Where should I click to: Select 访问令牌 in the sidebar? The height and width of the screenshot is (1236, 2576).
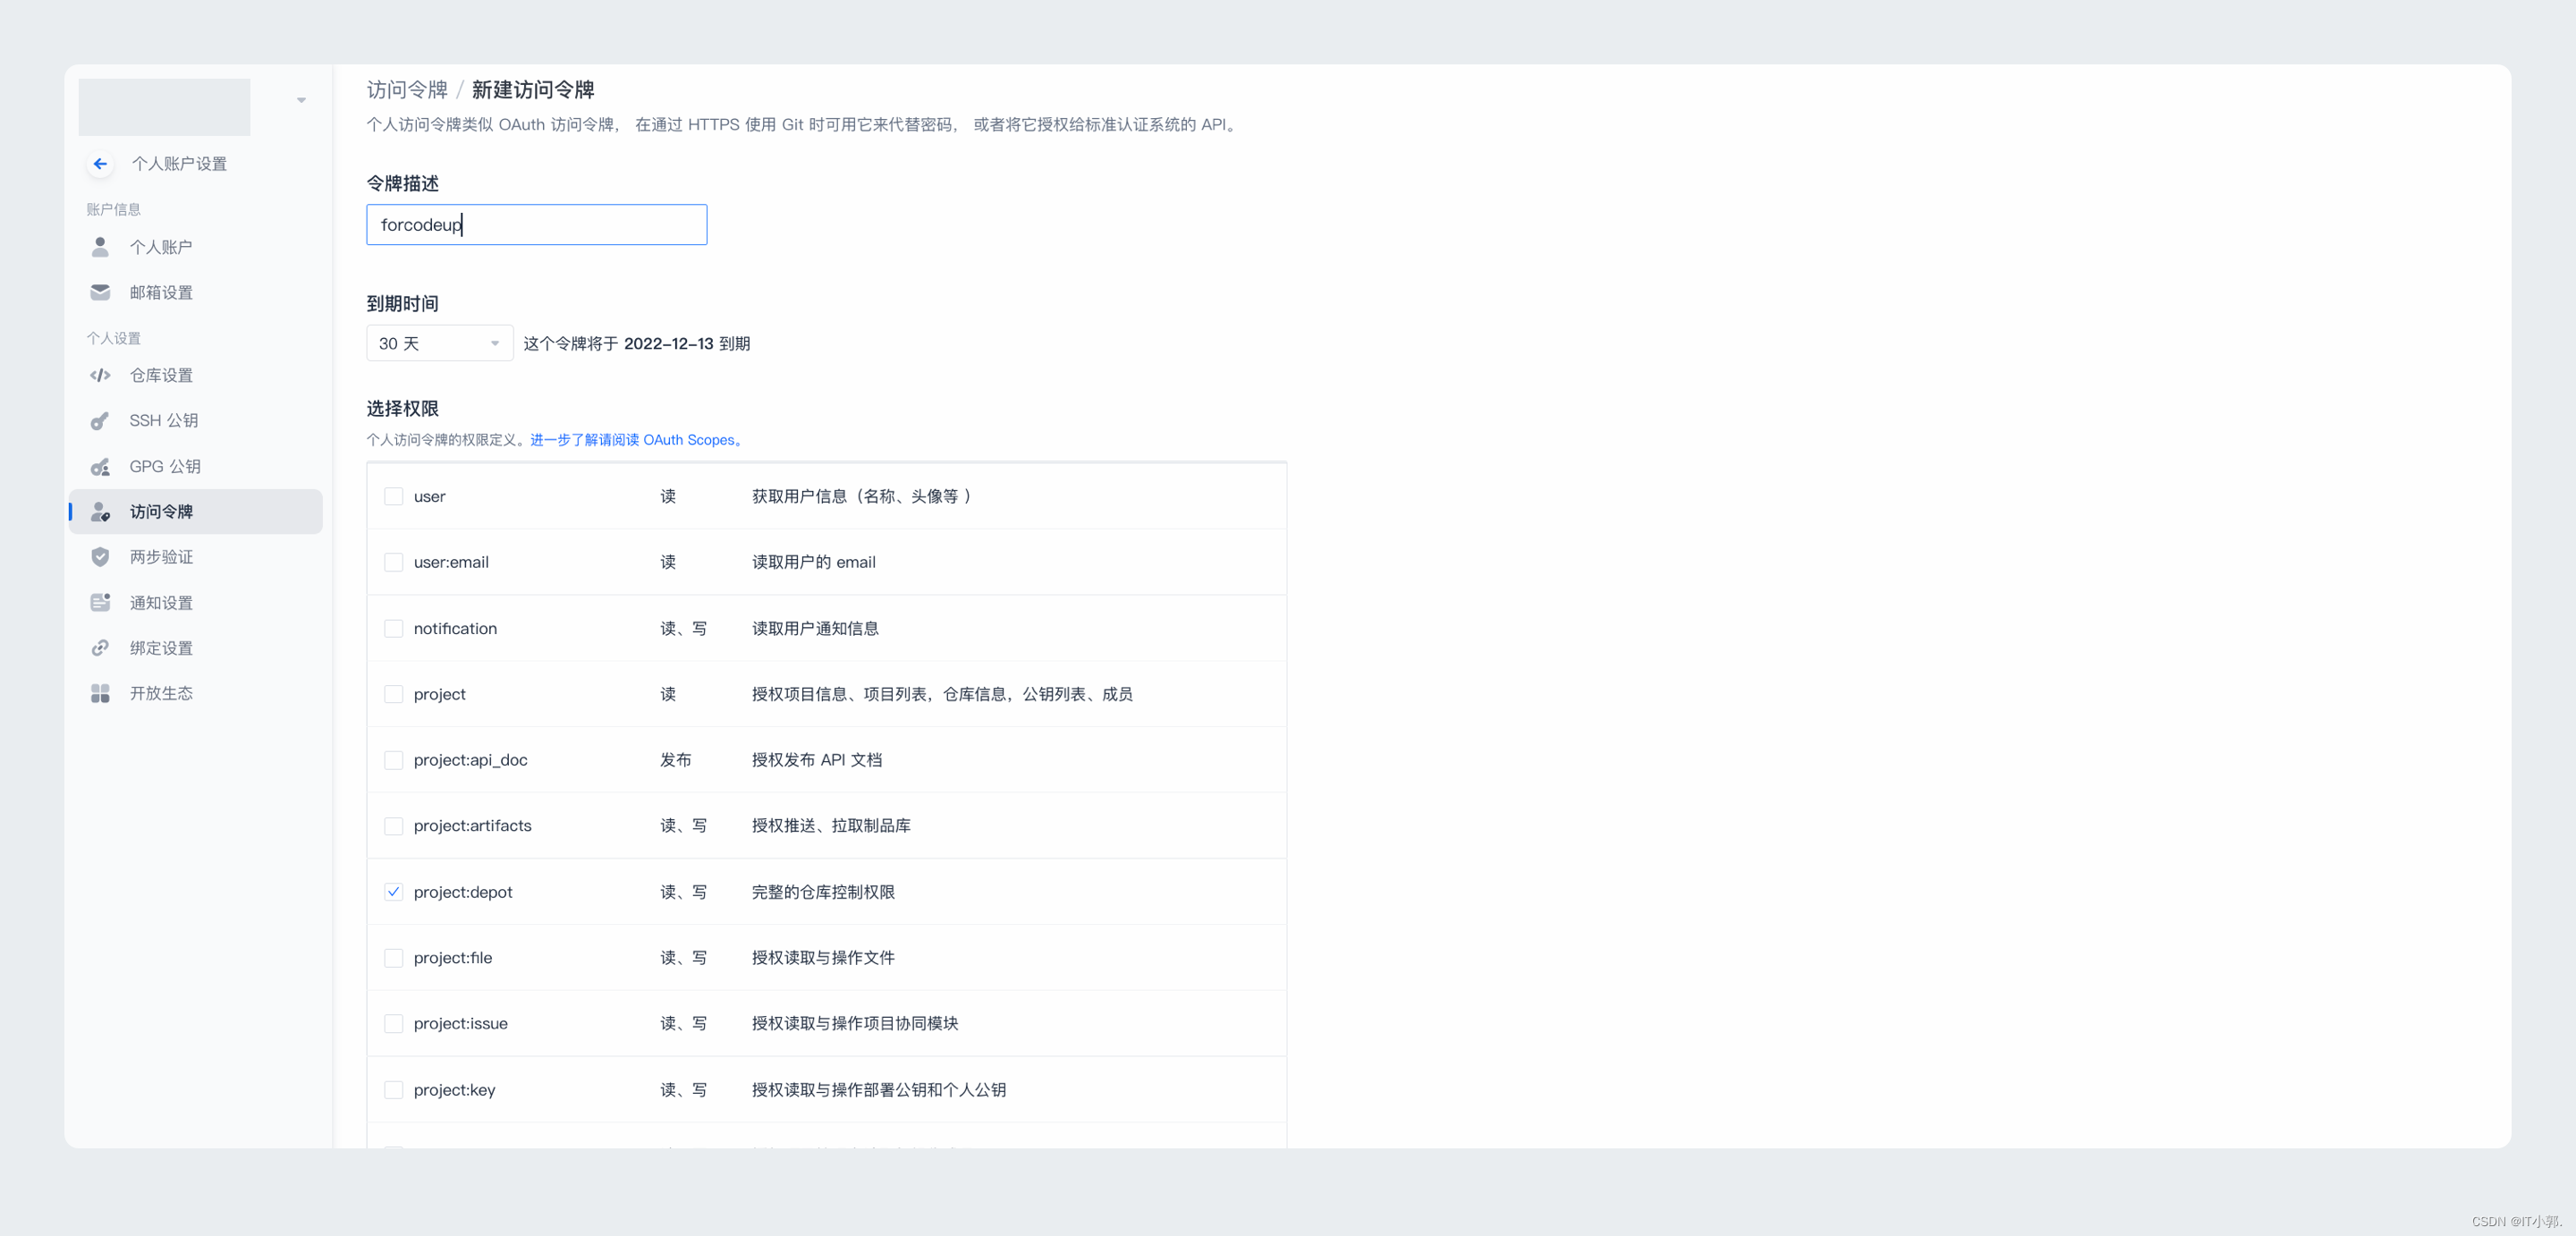click(196, 512)
